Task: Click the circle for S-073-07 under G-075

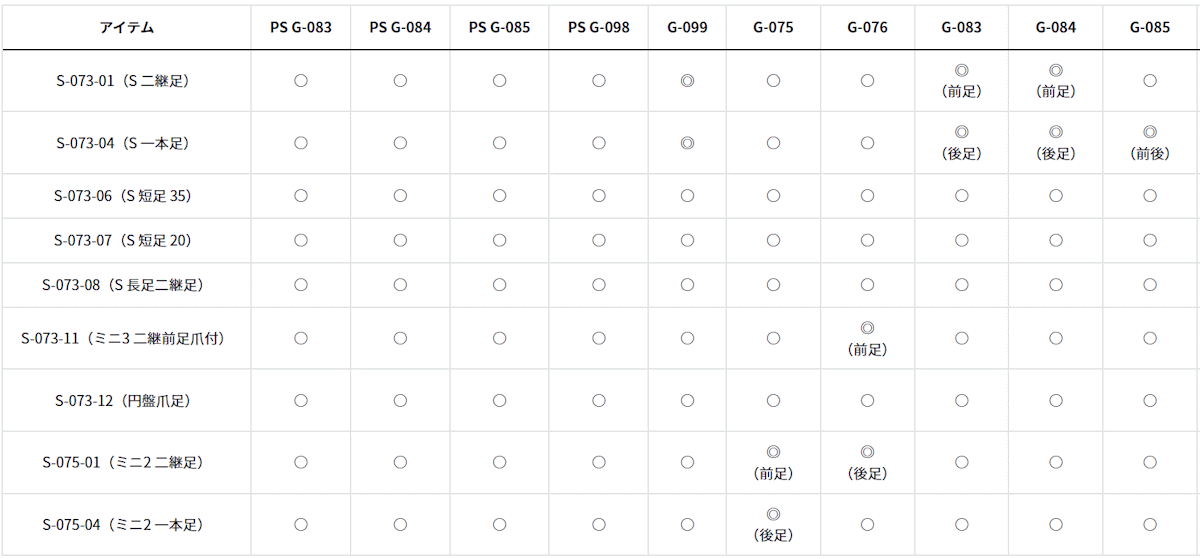Action: click(x=773, y=240)
